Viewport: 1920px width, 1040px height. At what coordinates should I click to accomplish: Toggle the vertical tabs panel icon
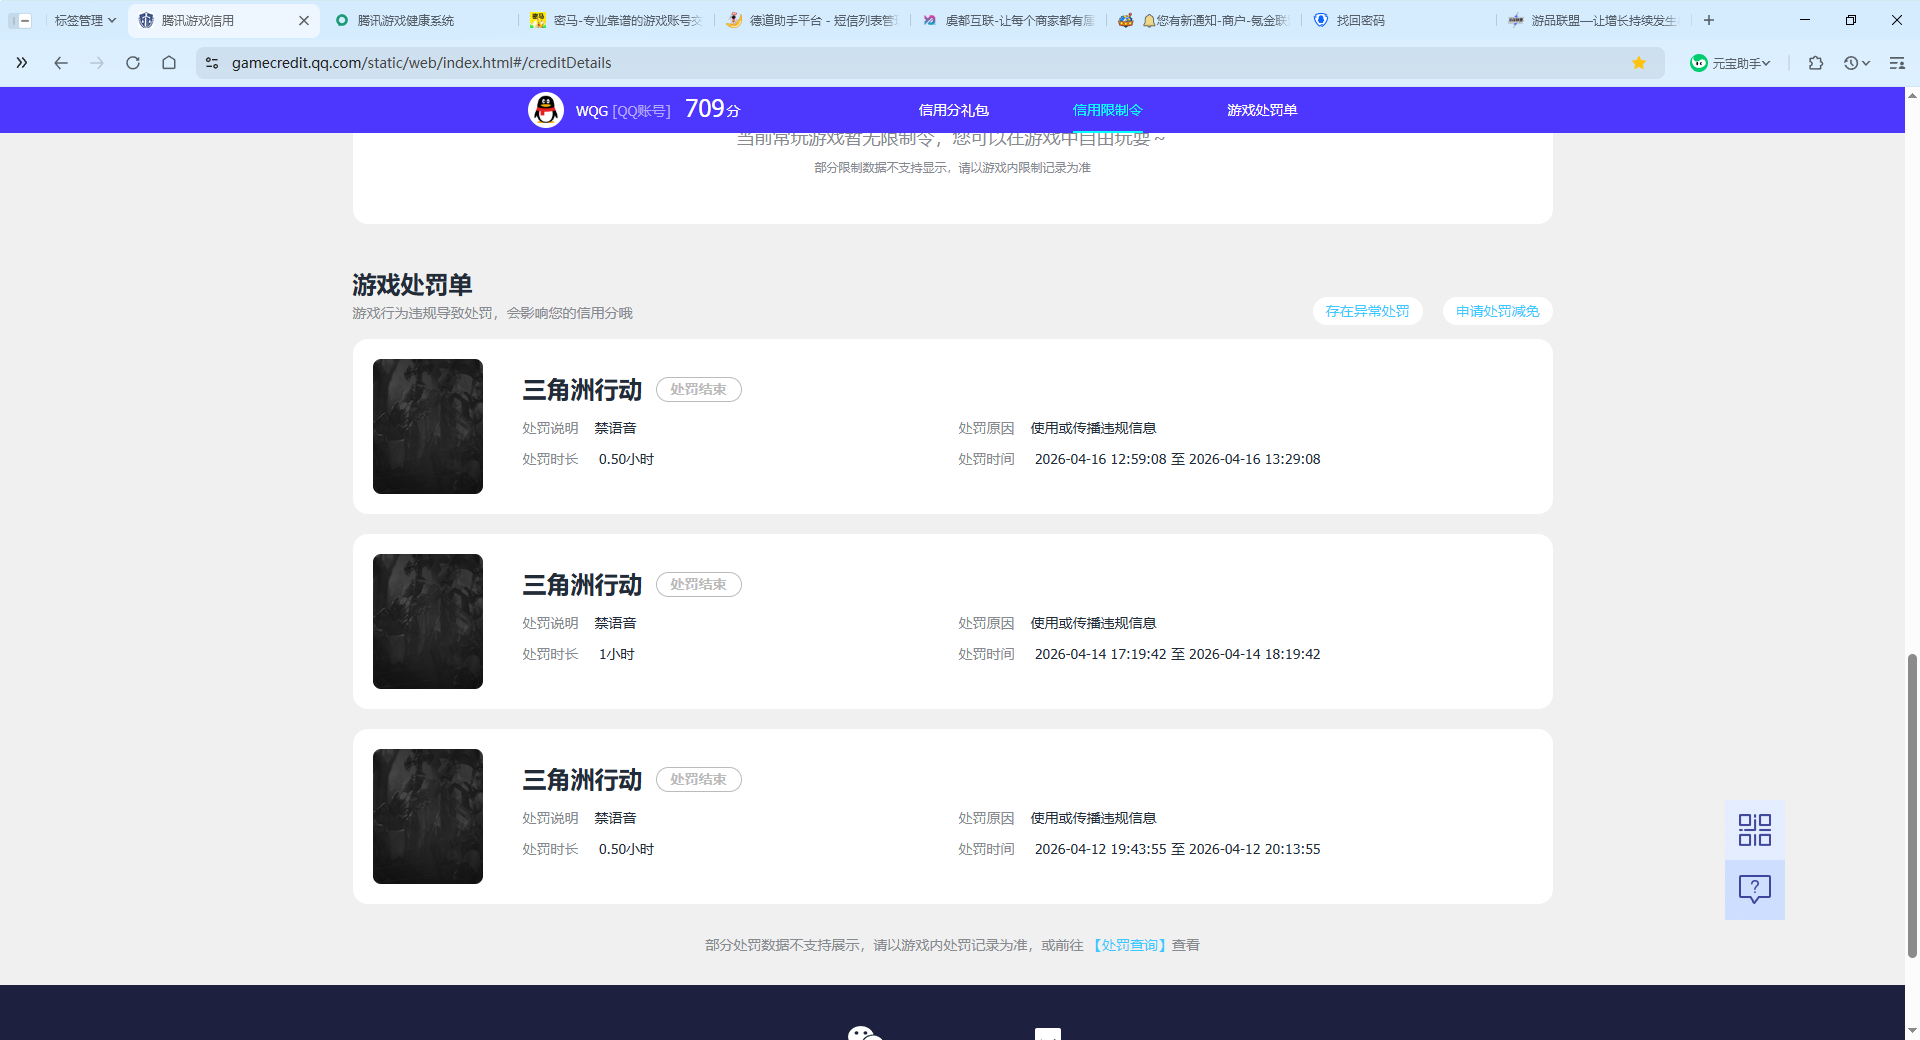click(20, 20)
